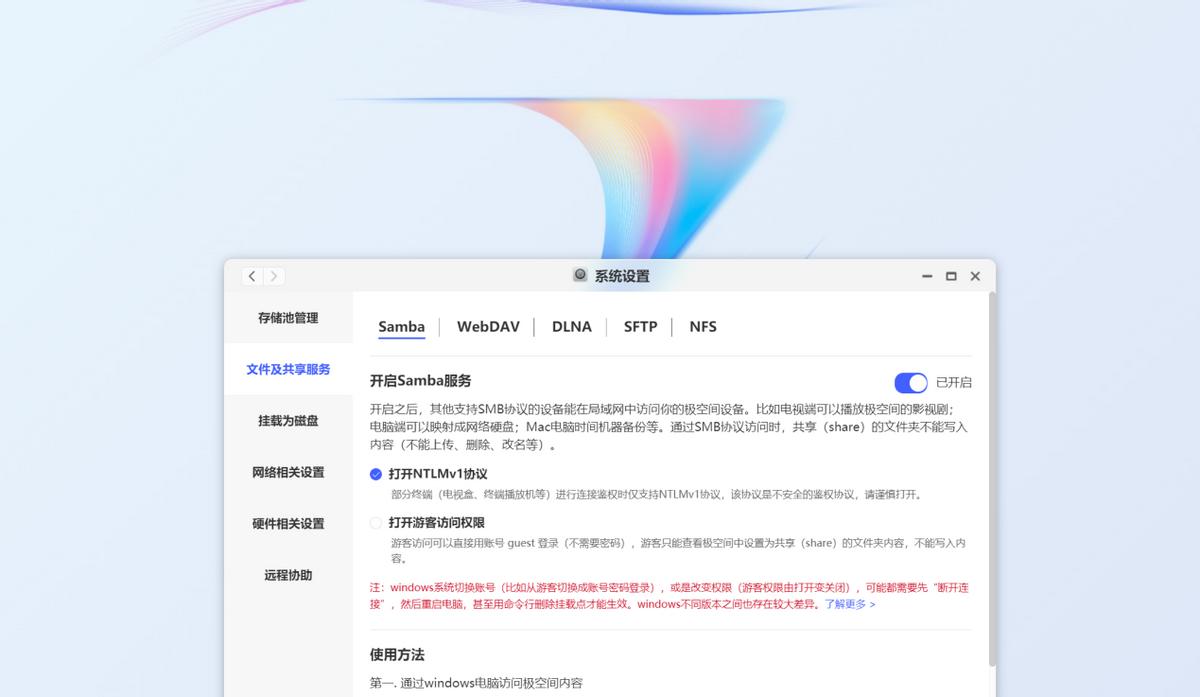
Task: Disable the 开启Samba服务 toggle
Action: [x=910, y=382]
